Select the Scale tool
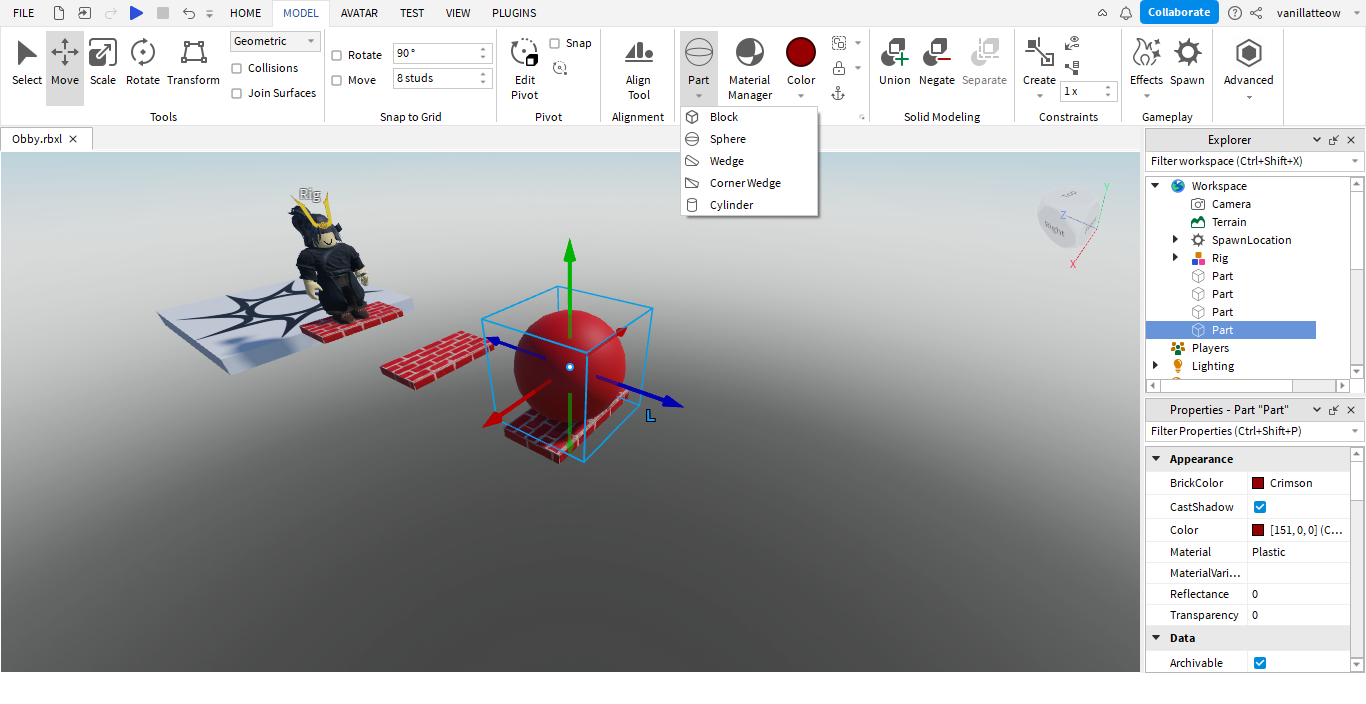 pos(103,62)
